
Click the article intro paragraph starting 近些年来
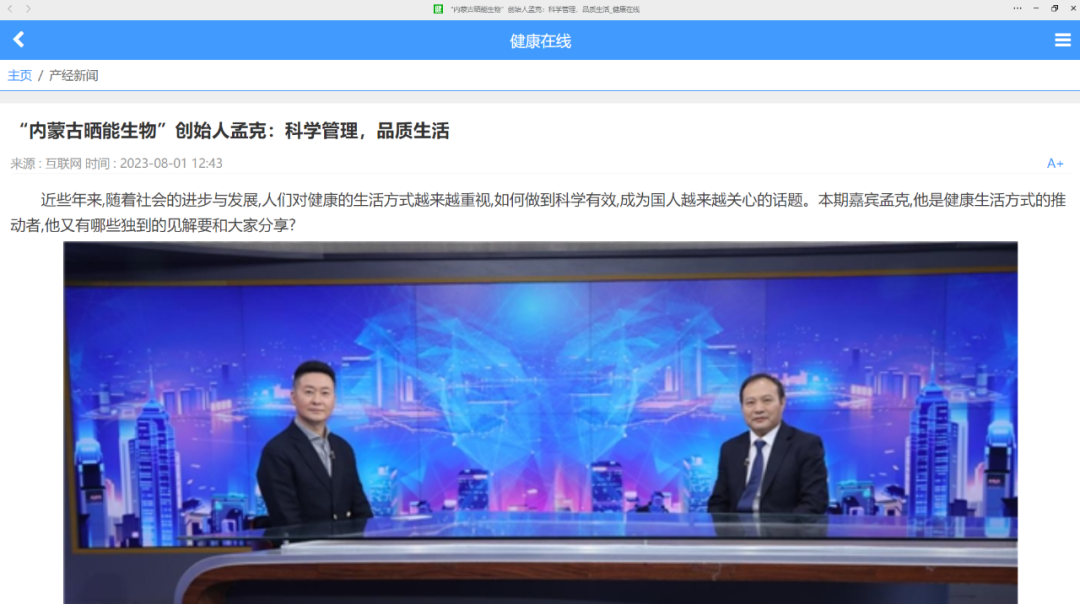tap(538, 212)
